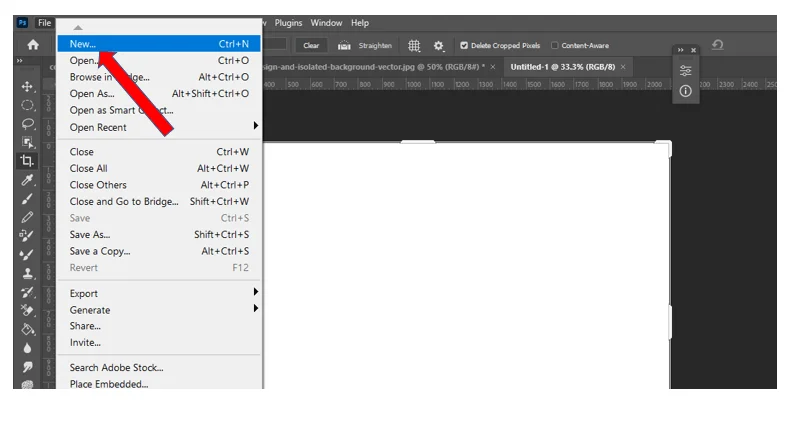Toggle Delete Cropped Pixels checkbox
The width and height of the screenshot is (799, 427).
464,45
